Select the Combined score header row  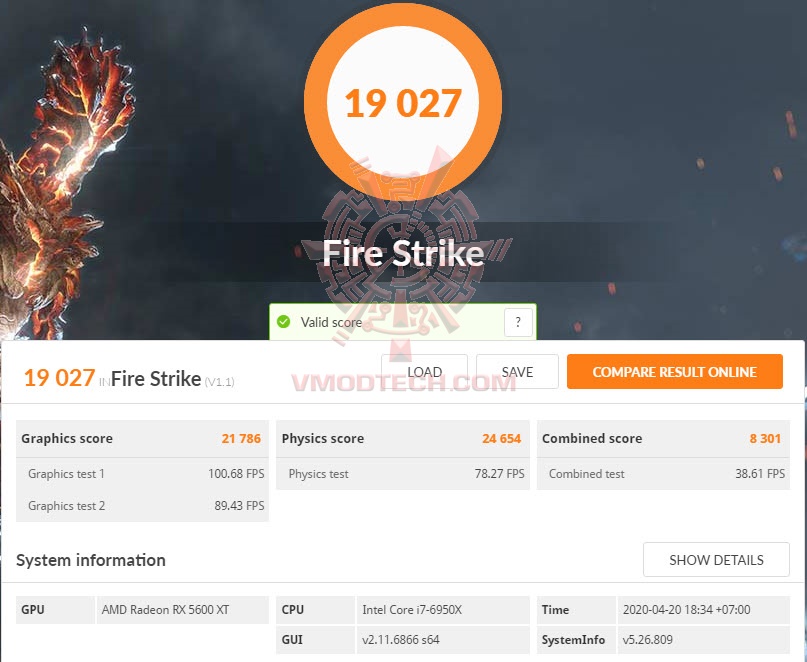(663, 439)
